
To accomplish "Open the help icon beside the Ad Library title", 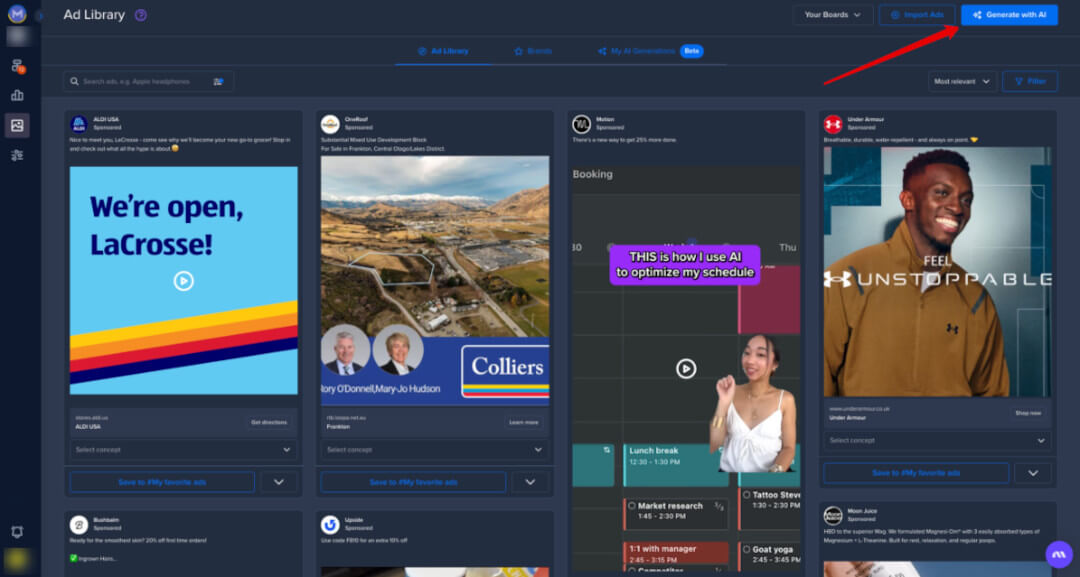I will tap(141, 15).
